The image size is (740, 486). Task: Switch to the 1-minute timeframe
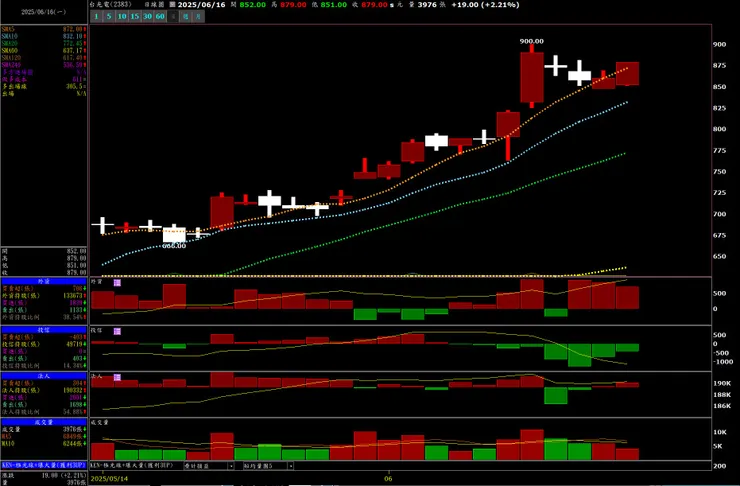[96, 17]
